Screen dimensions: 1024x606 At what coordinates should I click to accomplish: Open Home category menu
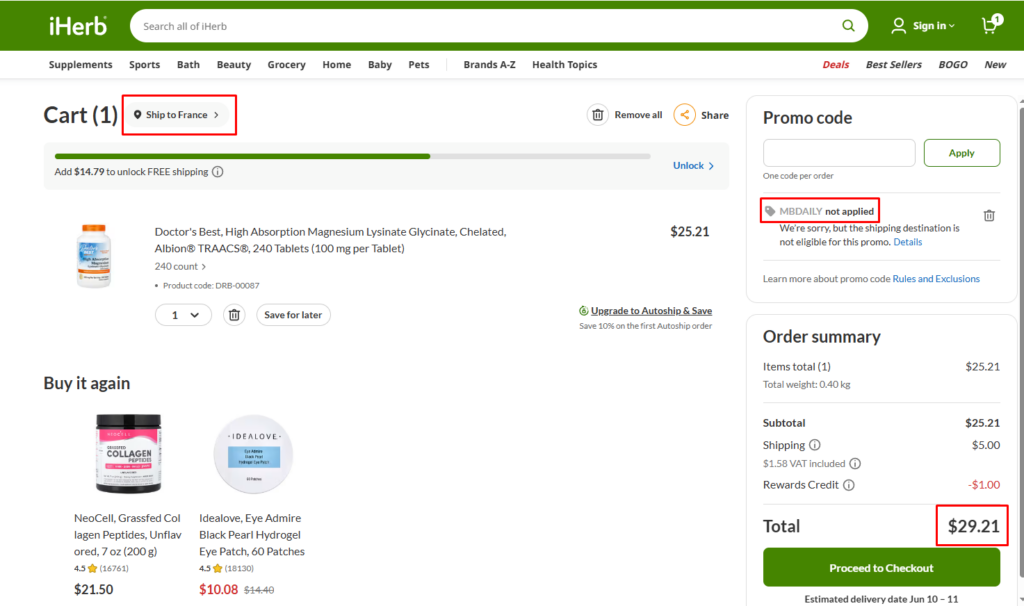pyautogui.click(x=336, y=65)
